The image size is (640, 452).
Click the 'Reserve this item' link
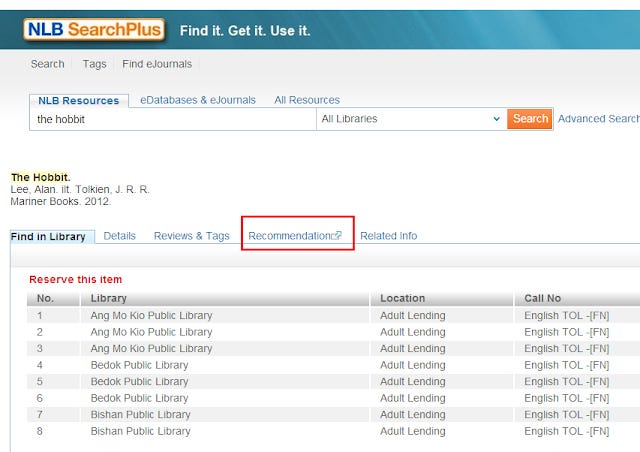[76, 279]
